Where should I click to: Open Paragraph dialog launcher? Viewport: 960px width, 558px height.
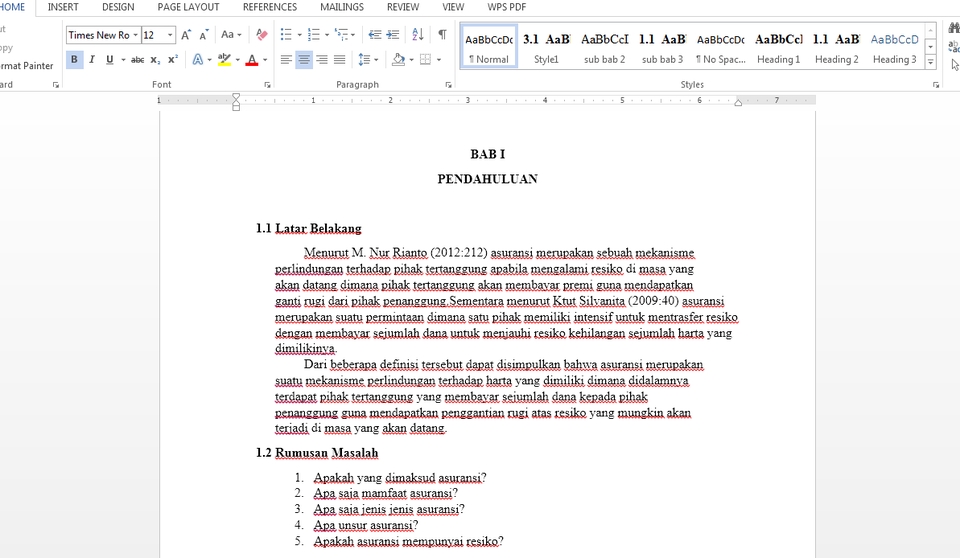448,85
